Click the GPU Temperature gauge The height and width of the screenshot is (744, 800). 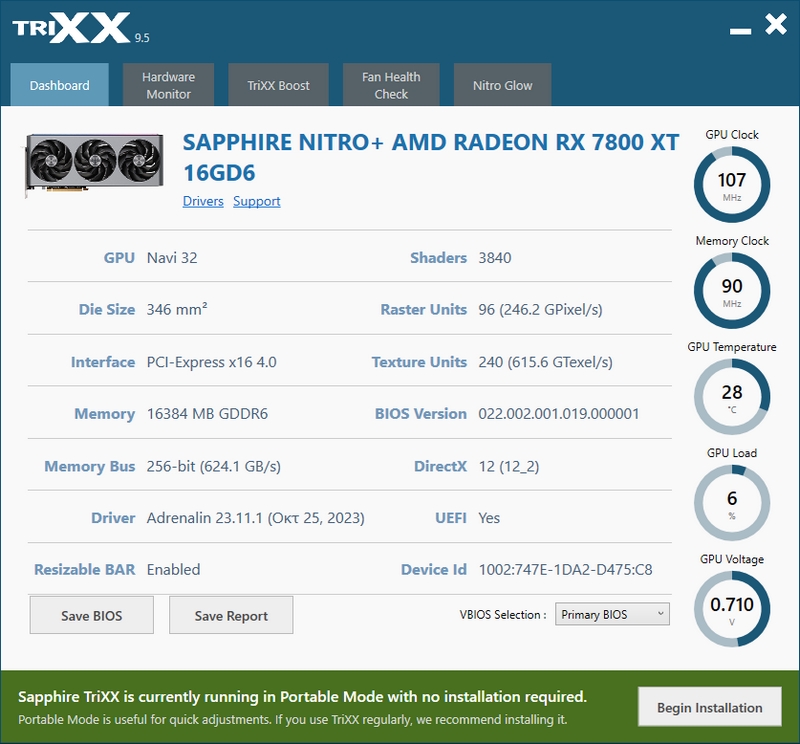[x=732, y=397]
